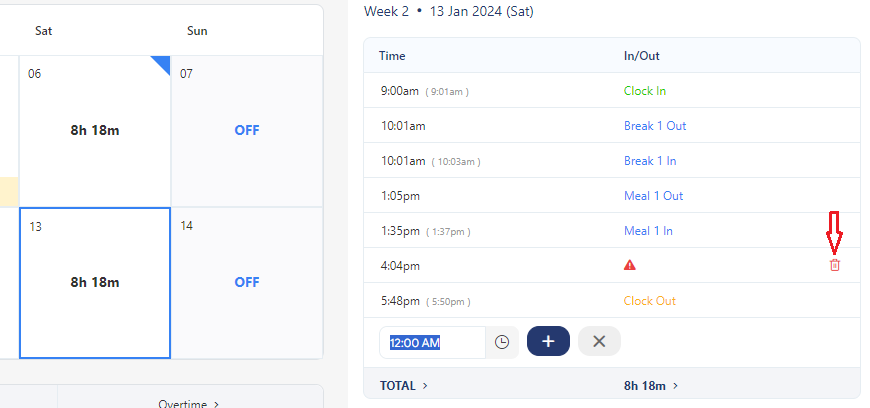Select the Meal 1 Out entry

tap(653, 196)
